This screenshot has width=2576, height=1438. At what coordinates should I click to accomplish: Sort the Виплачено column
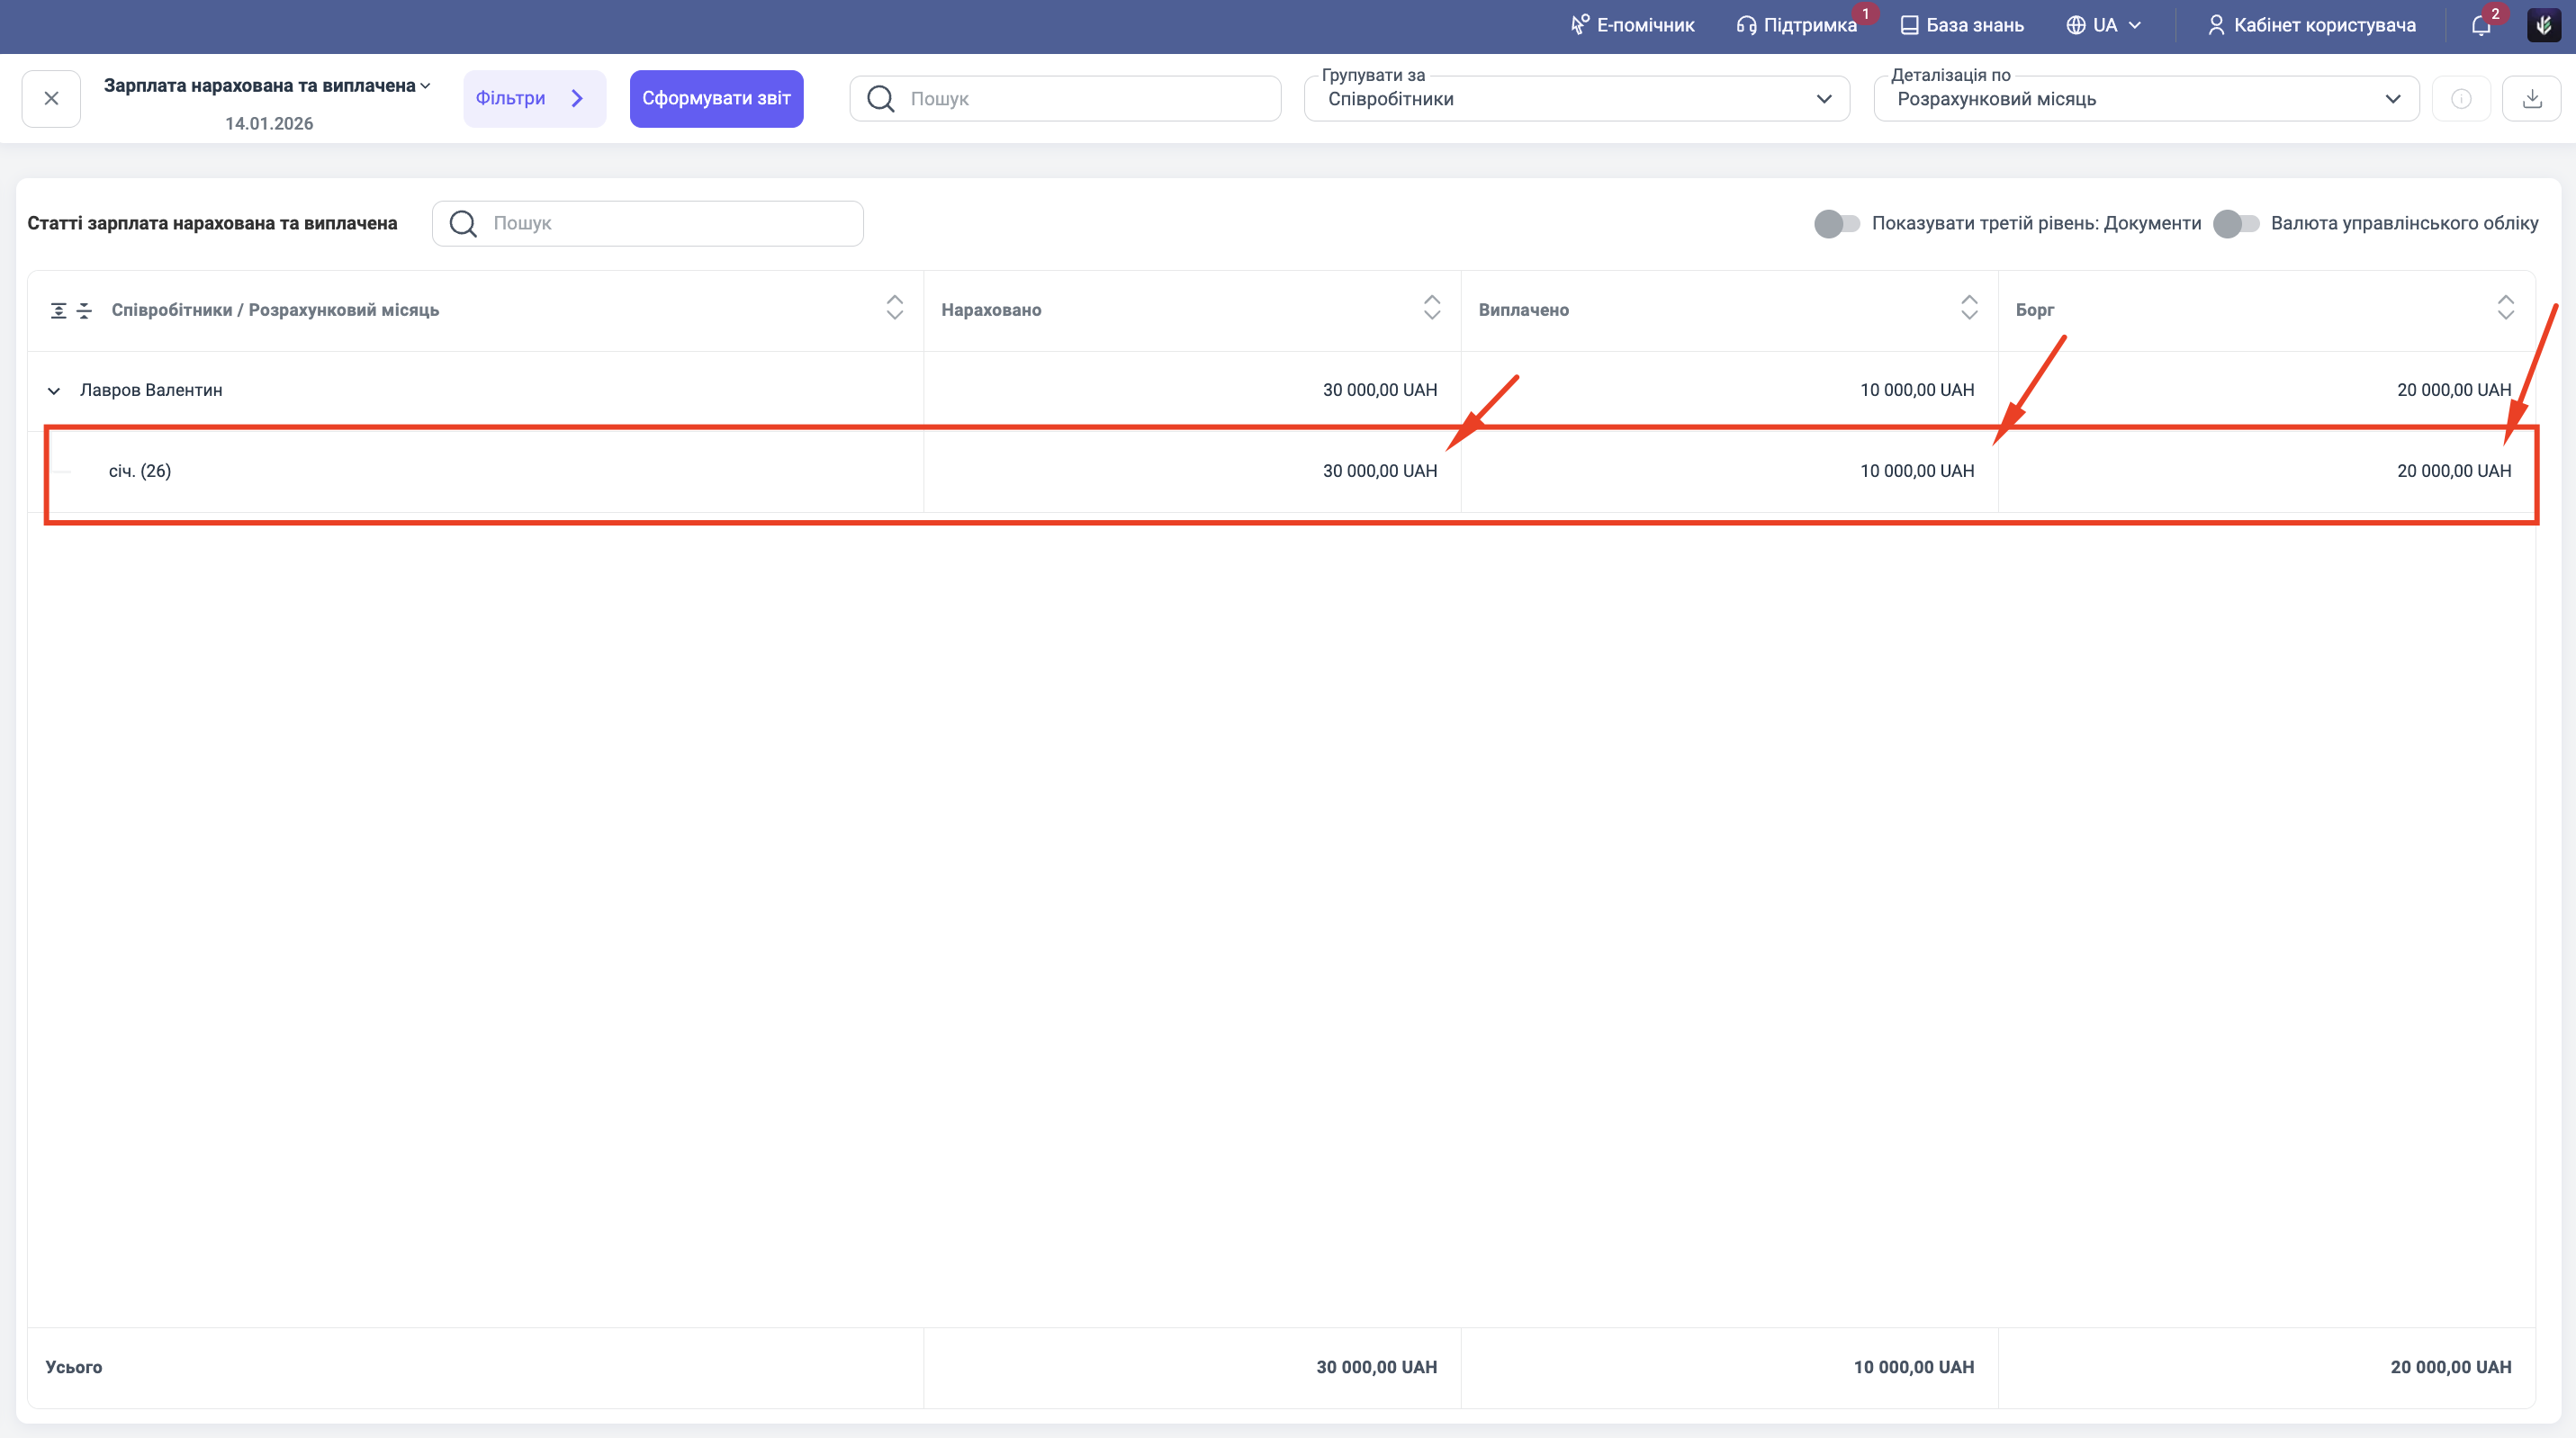pyautogui.click(x=1968, y=308)
